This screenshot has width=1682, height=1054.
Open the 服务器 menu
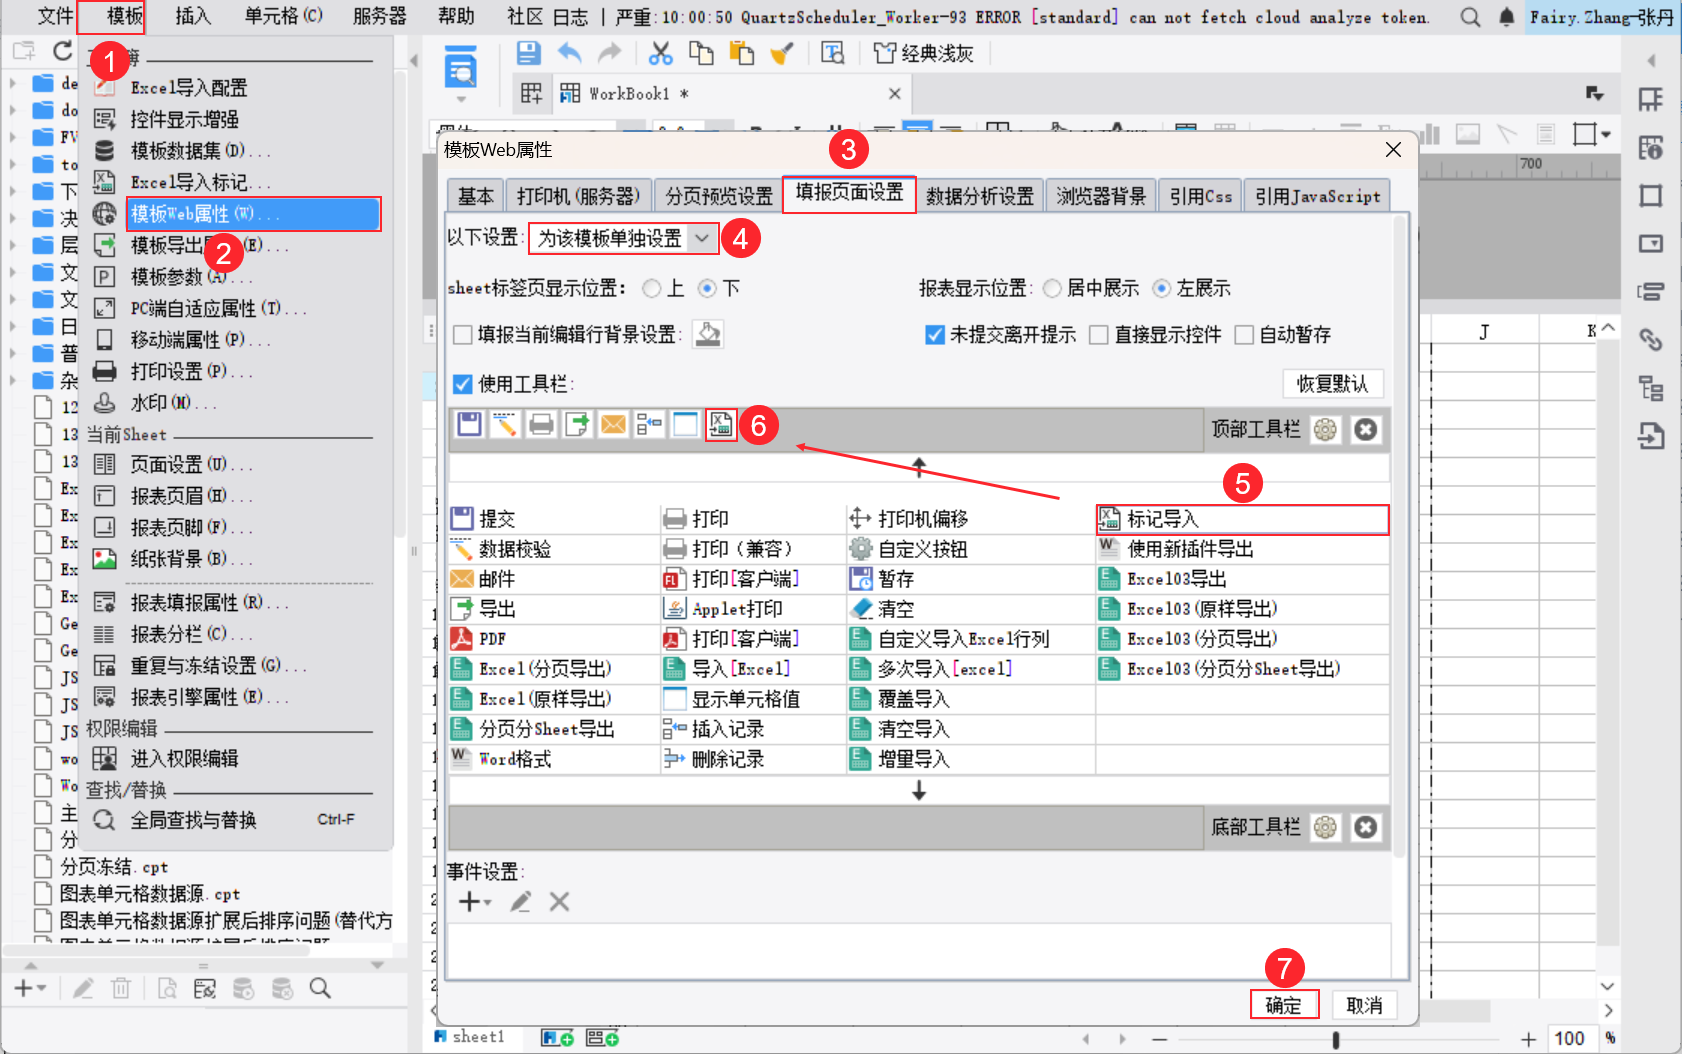378,16
